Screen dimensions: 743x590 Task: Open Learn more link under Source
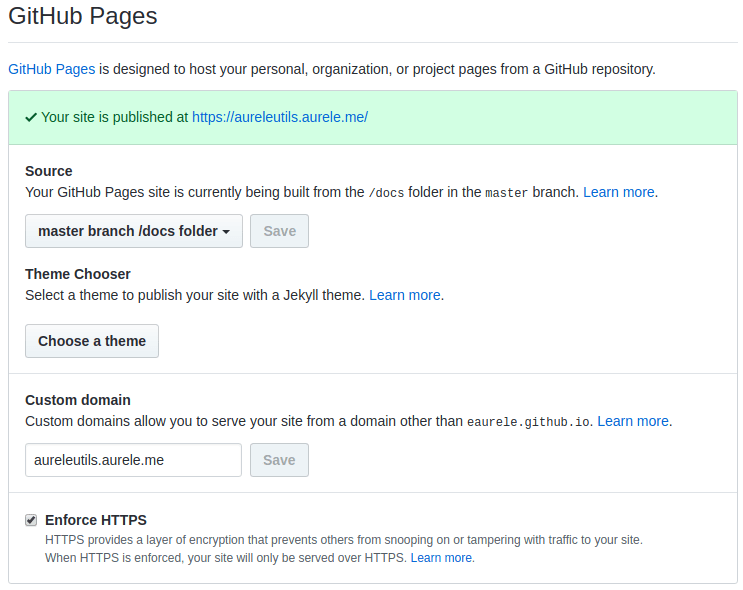619,192
